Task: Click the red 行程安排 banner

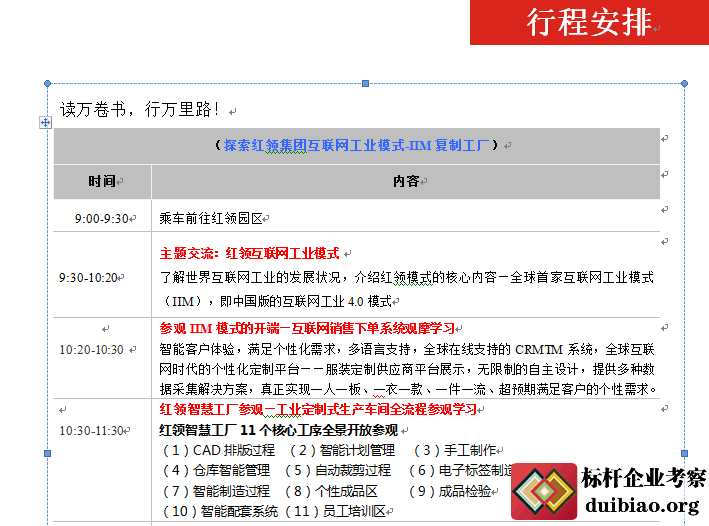Action: (589, 22)
